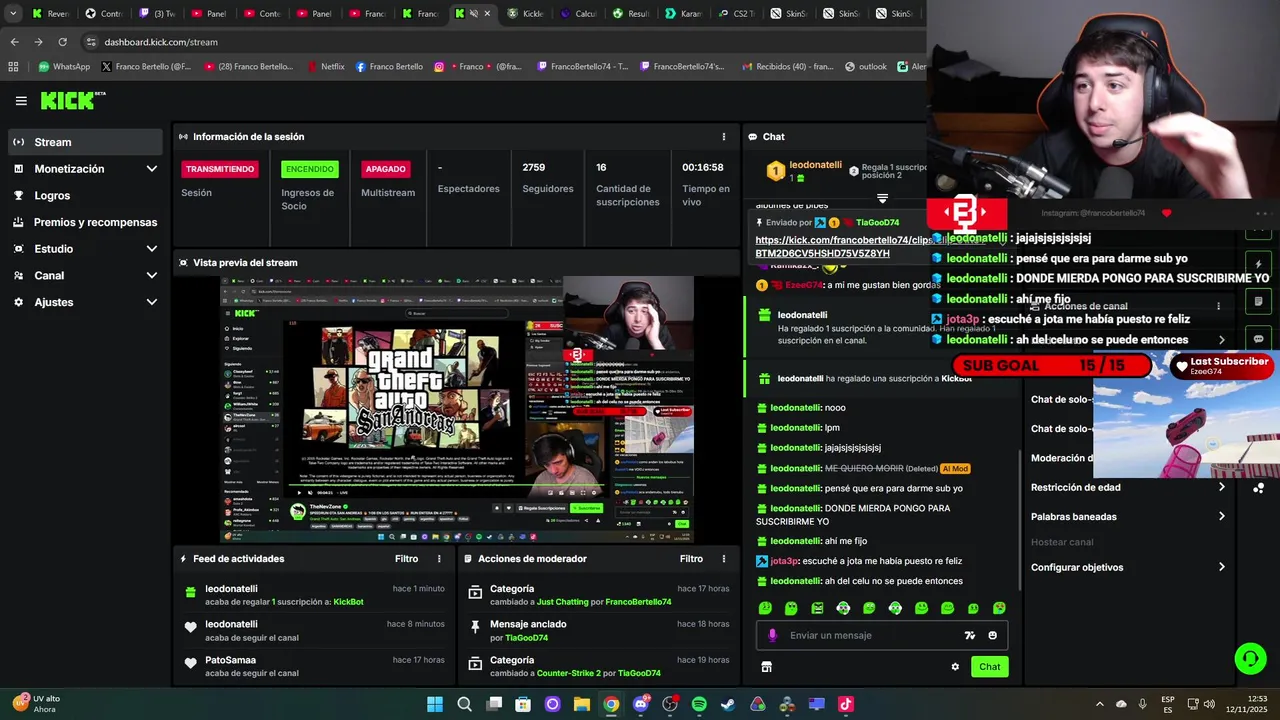Click the chat translate icon in the message box
1280x720 pixels.
click(969, 635)
